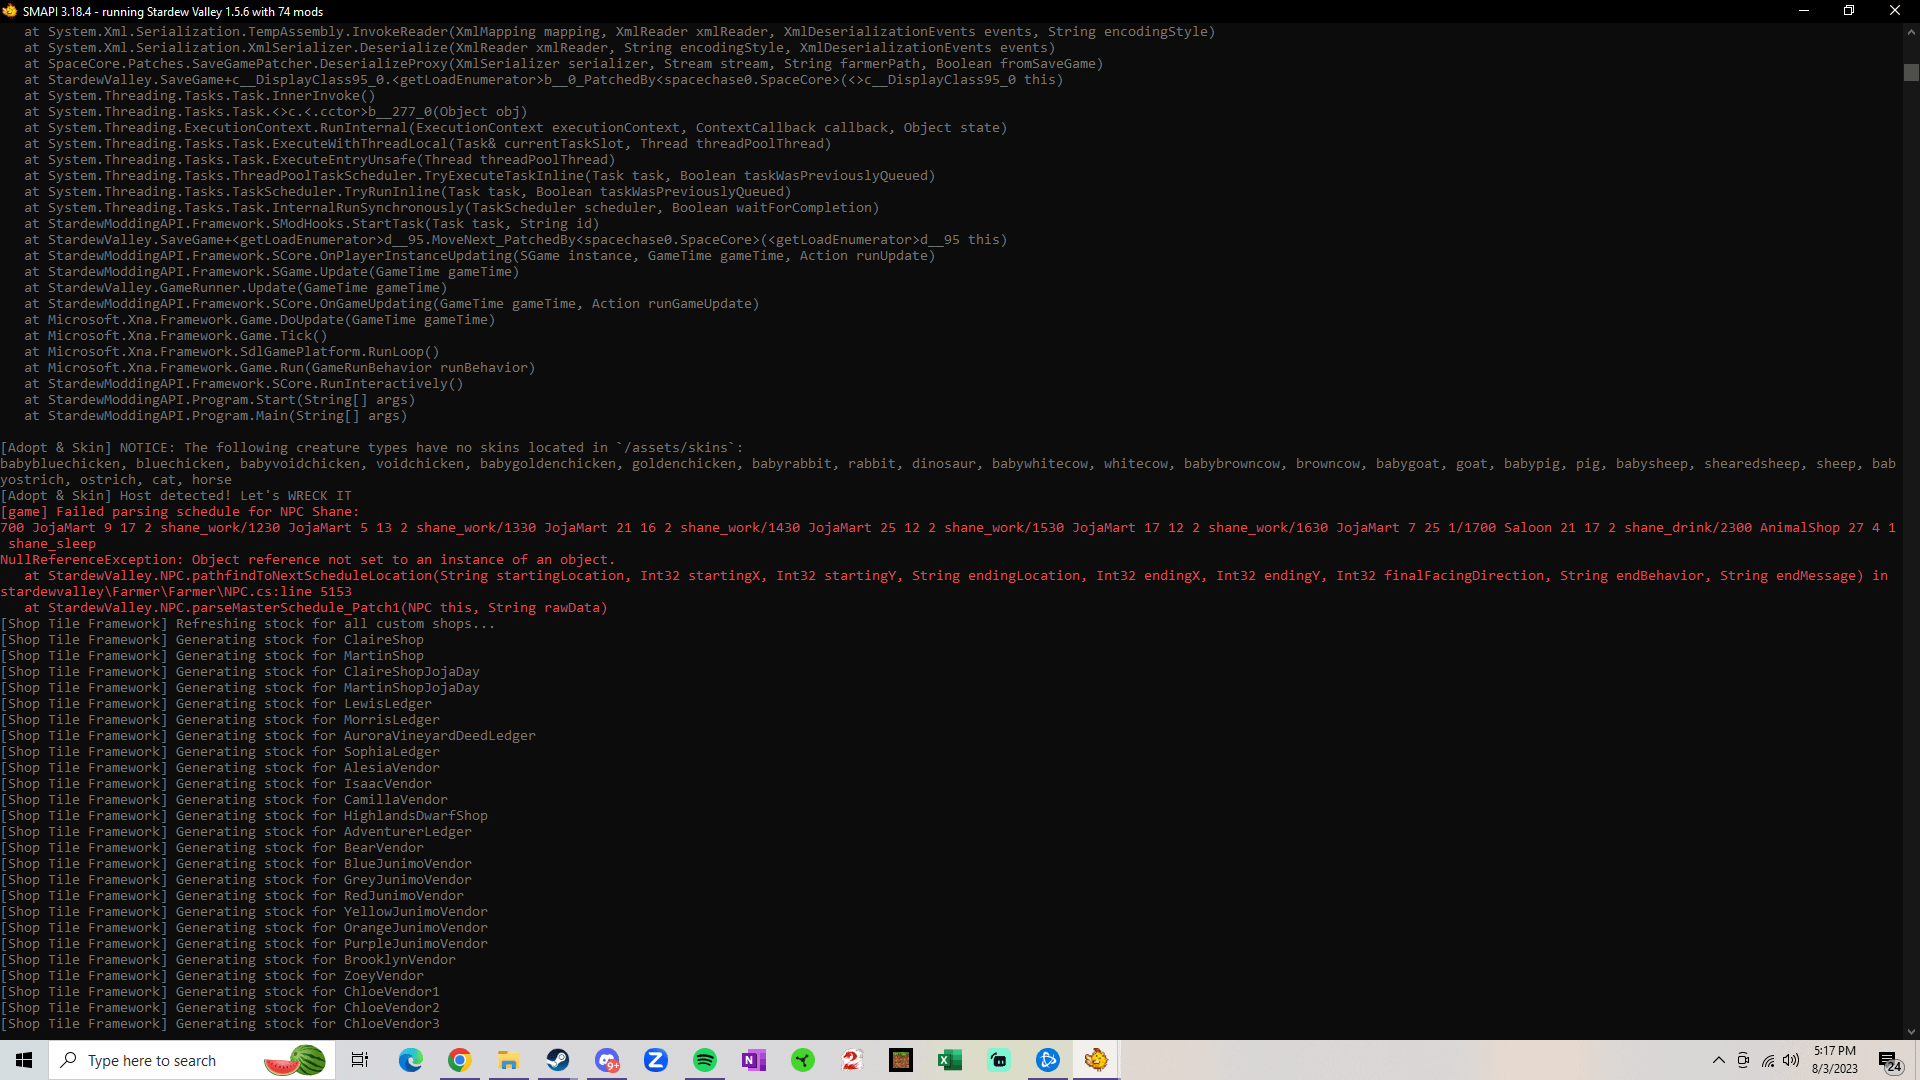Click 'Generating stock for HighlandsDwarfShop' line
The height and width of the screenshot is (1080, 1920).
[244, 816]
